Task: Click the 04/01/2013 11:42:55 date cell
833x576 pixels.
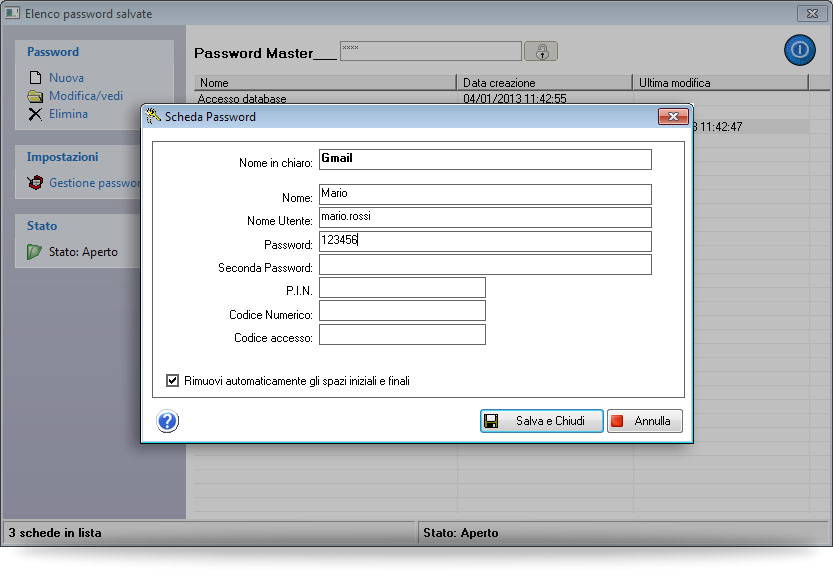Action: pos(514,98)
